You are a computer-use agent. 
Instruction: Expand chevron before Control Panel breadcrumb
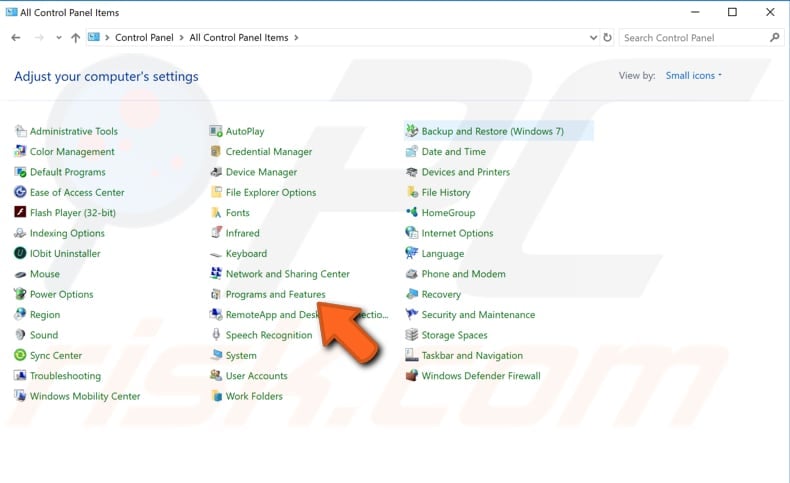tap(107, 38)
